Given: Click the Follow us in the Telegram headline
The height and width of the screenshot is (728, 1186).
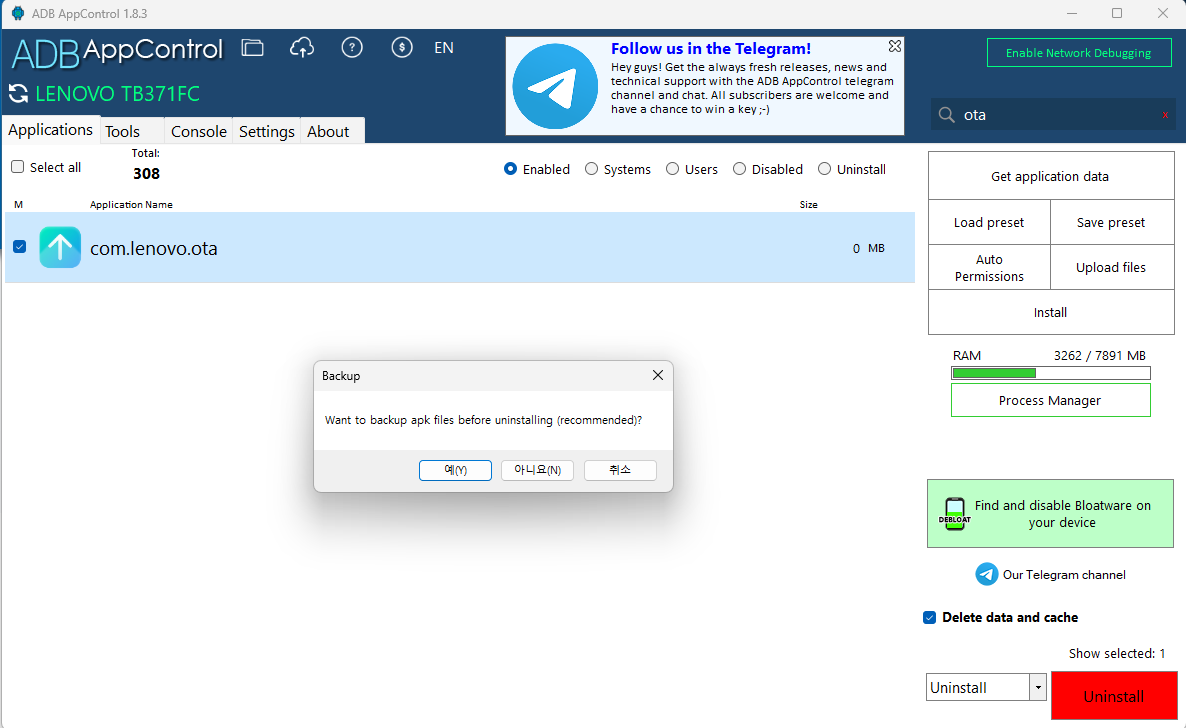Looking at the screenshot, I should point(711,48).
